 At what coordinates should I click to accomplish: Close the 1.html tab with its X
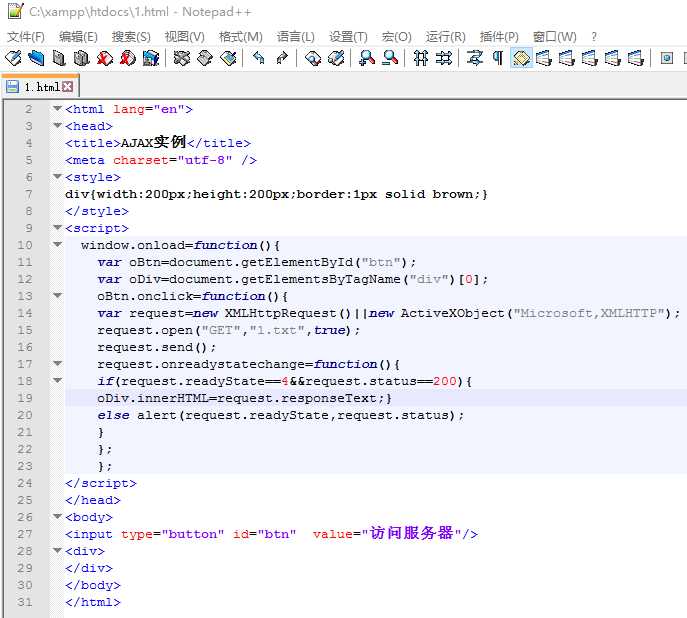[x=67, y=87]
